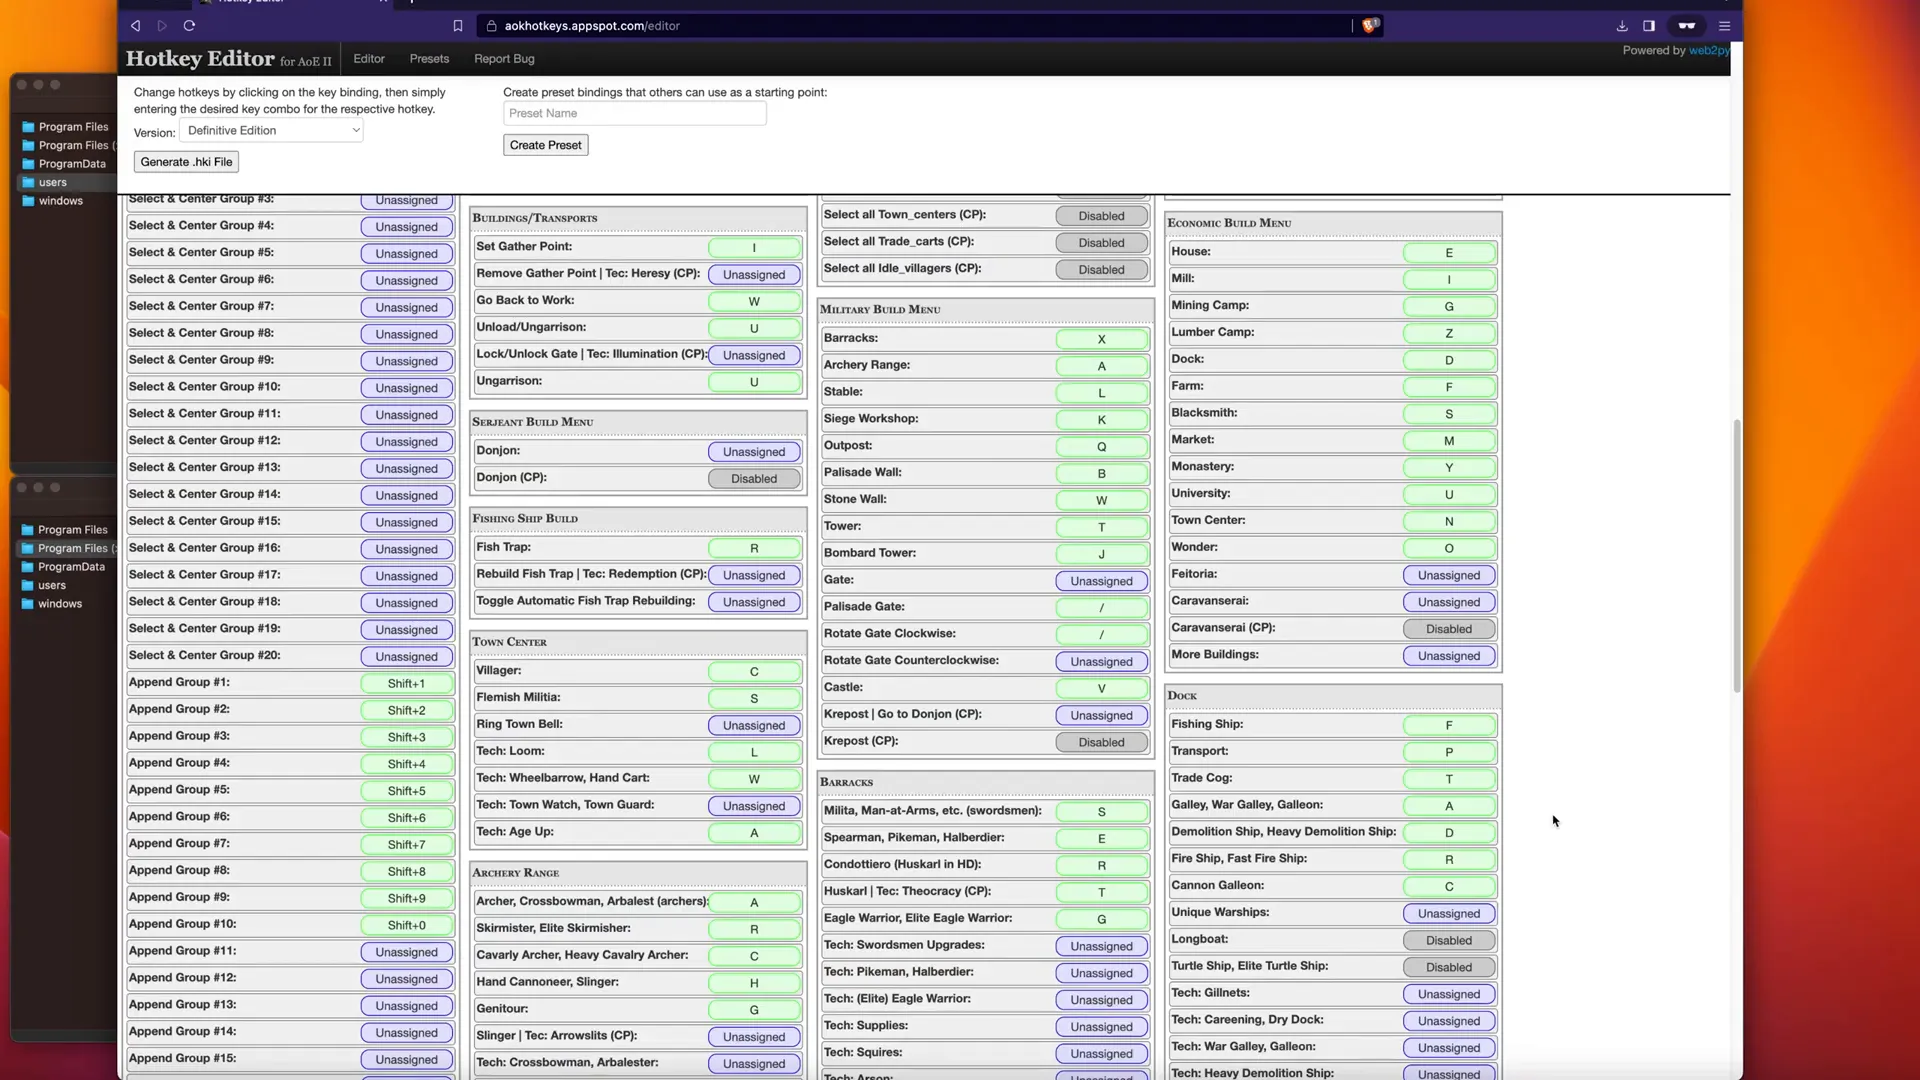Screen dimensions: 1920x1080
Task: Change the Skirmisher, Elite Skirmisher binding
Action: coord(754,930)
